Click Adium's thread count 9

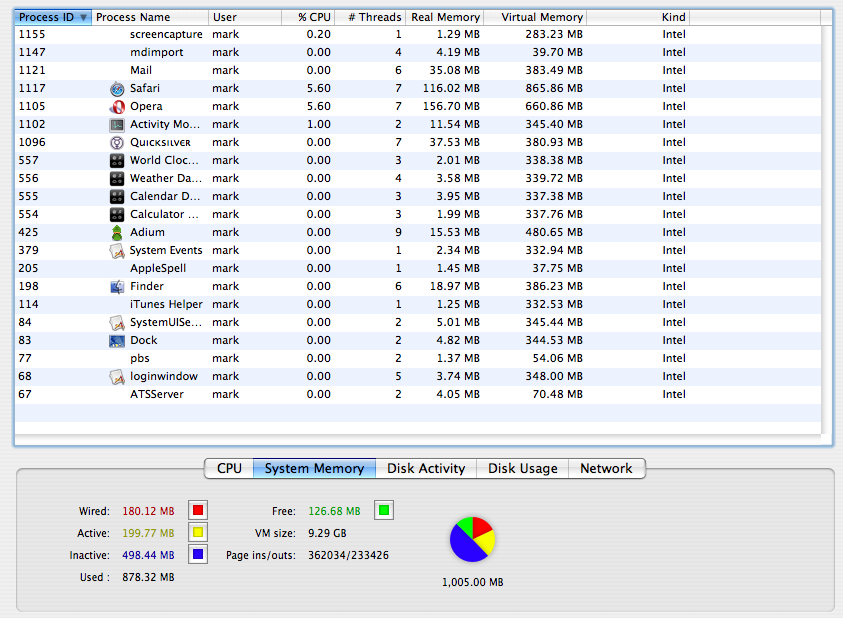point(398,232)
